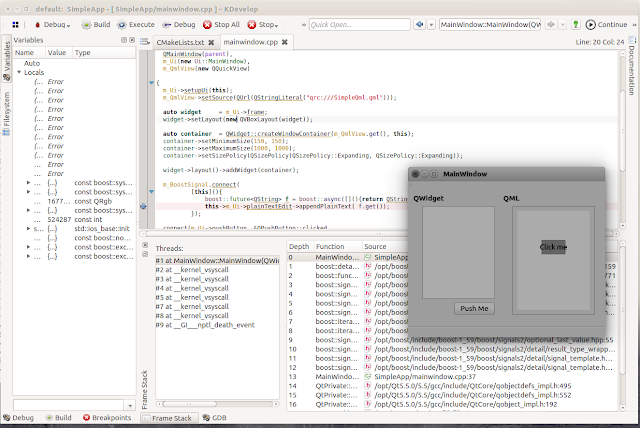This screenshot has height=428, width=640.
Task: Collapse the lambda fold marker near [this]
Action: 151,191
